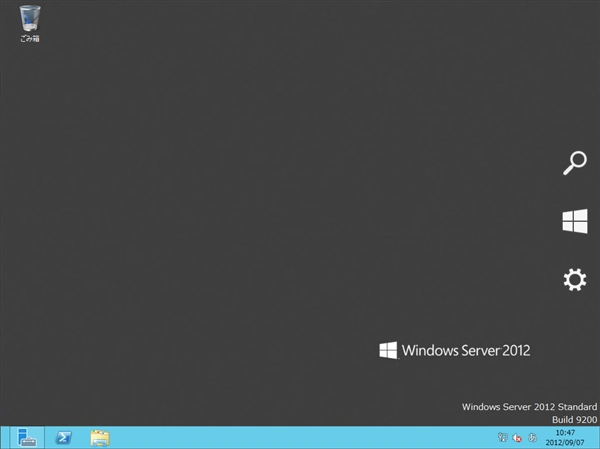Open the network status tray icon
Image resolution: width=600 pixels, height=449 pixels.
(502, 437)
